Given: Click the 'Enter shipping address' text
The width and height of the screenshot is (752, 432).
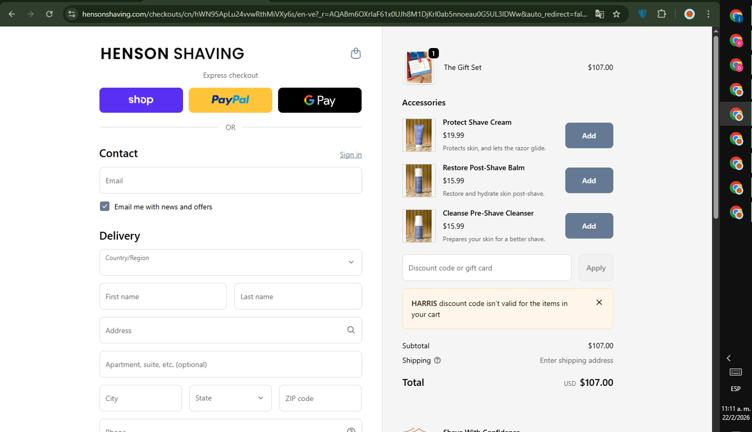Looking at the screenshot, I should [576, 360].
